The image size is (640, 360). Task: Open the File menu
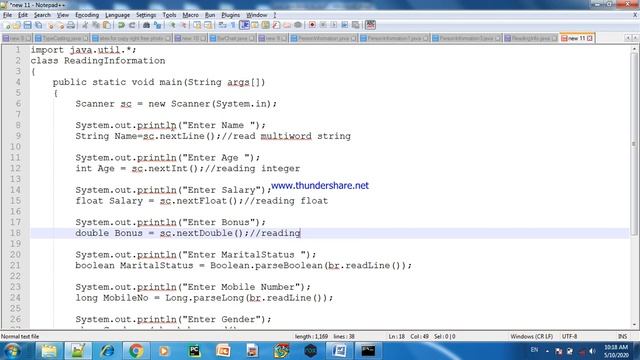point(7,15)
